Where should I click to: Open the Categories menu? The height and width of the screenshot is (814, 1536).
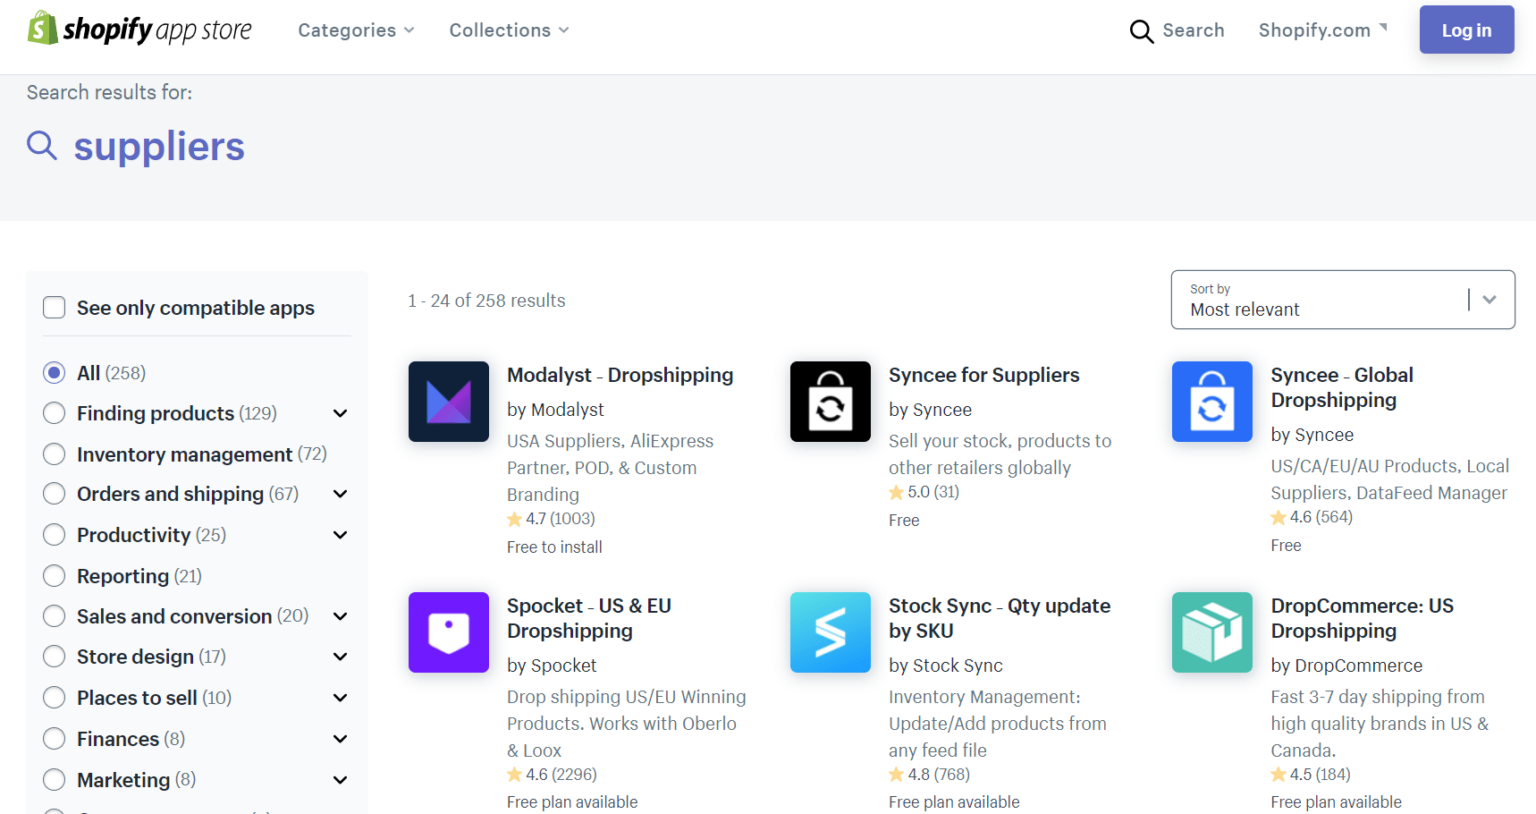356,30
